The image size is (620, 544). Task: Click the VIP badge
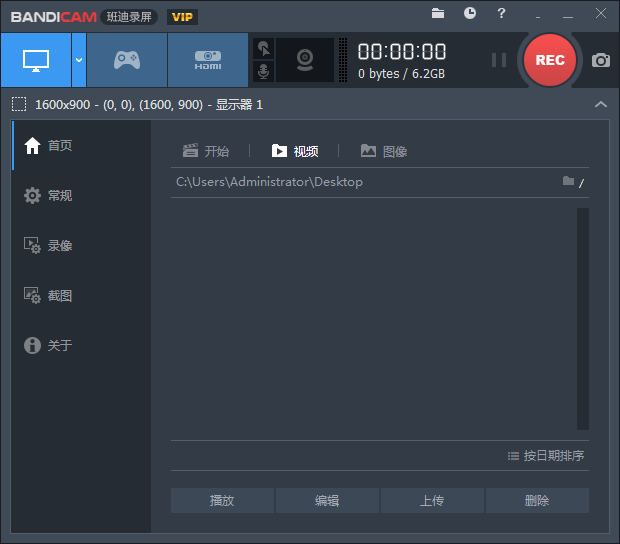click(x=182, y=17)
